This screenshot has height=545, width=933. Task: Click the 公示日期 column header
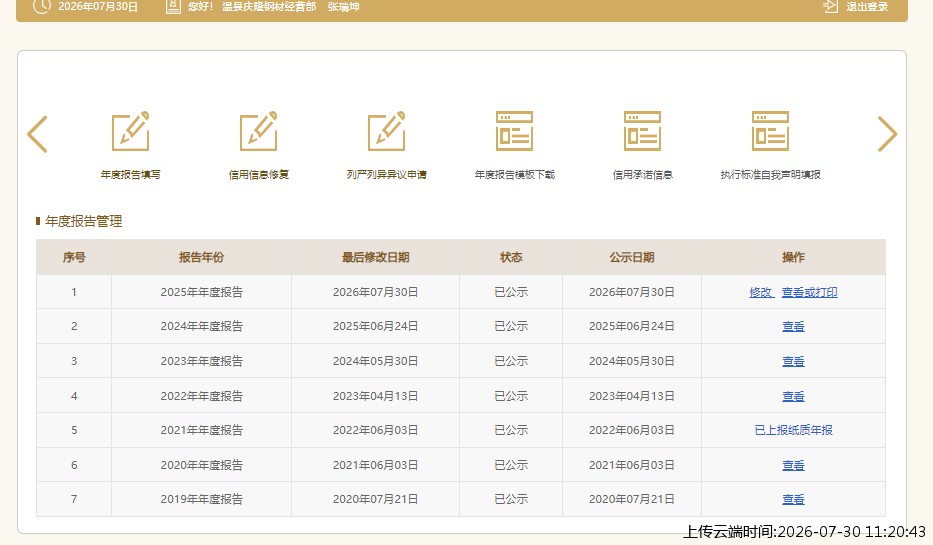pos(632,257)
